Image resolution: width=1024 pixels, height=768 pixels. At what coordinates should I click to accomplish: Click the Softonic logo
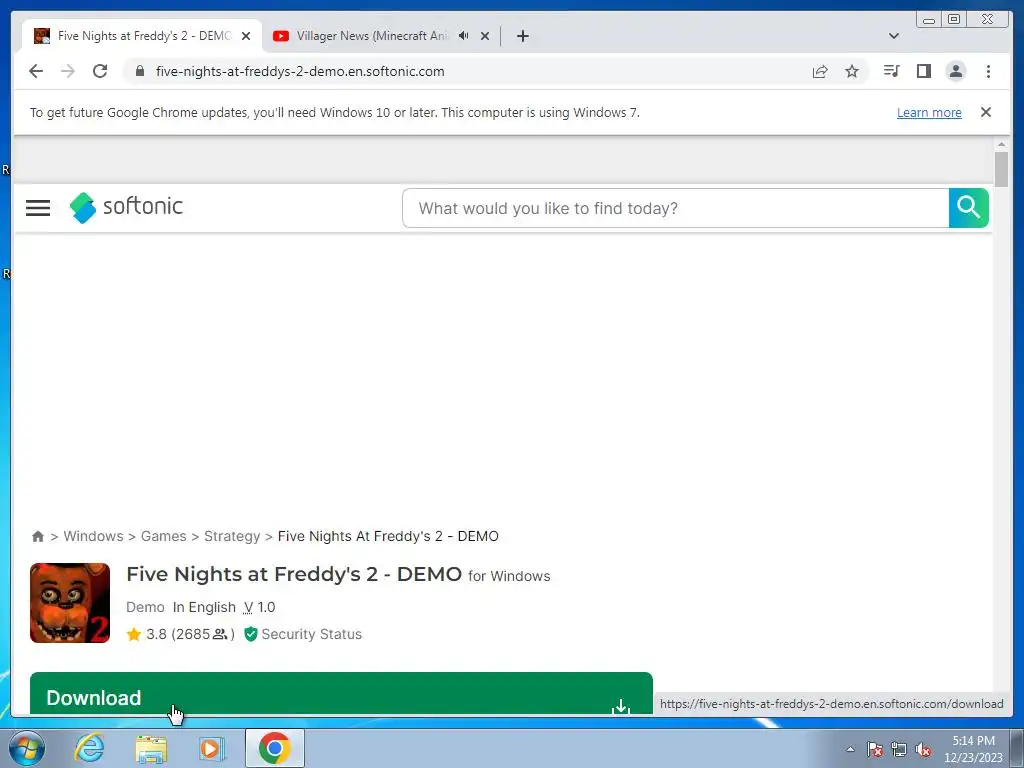coord(126,207)
